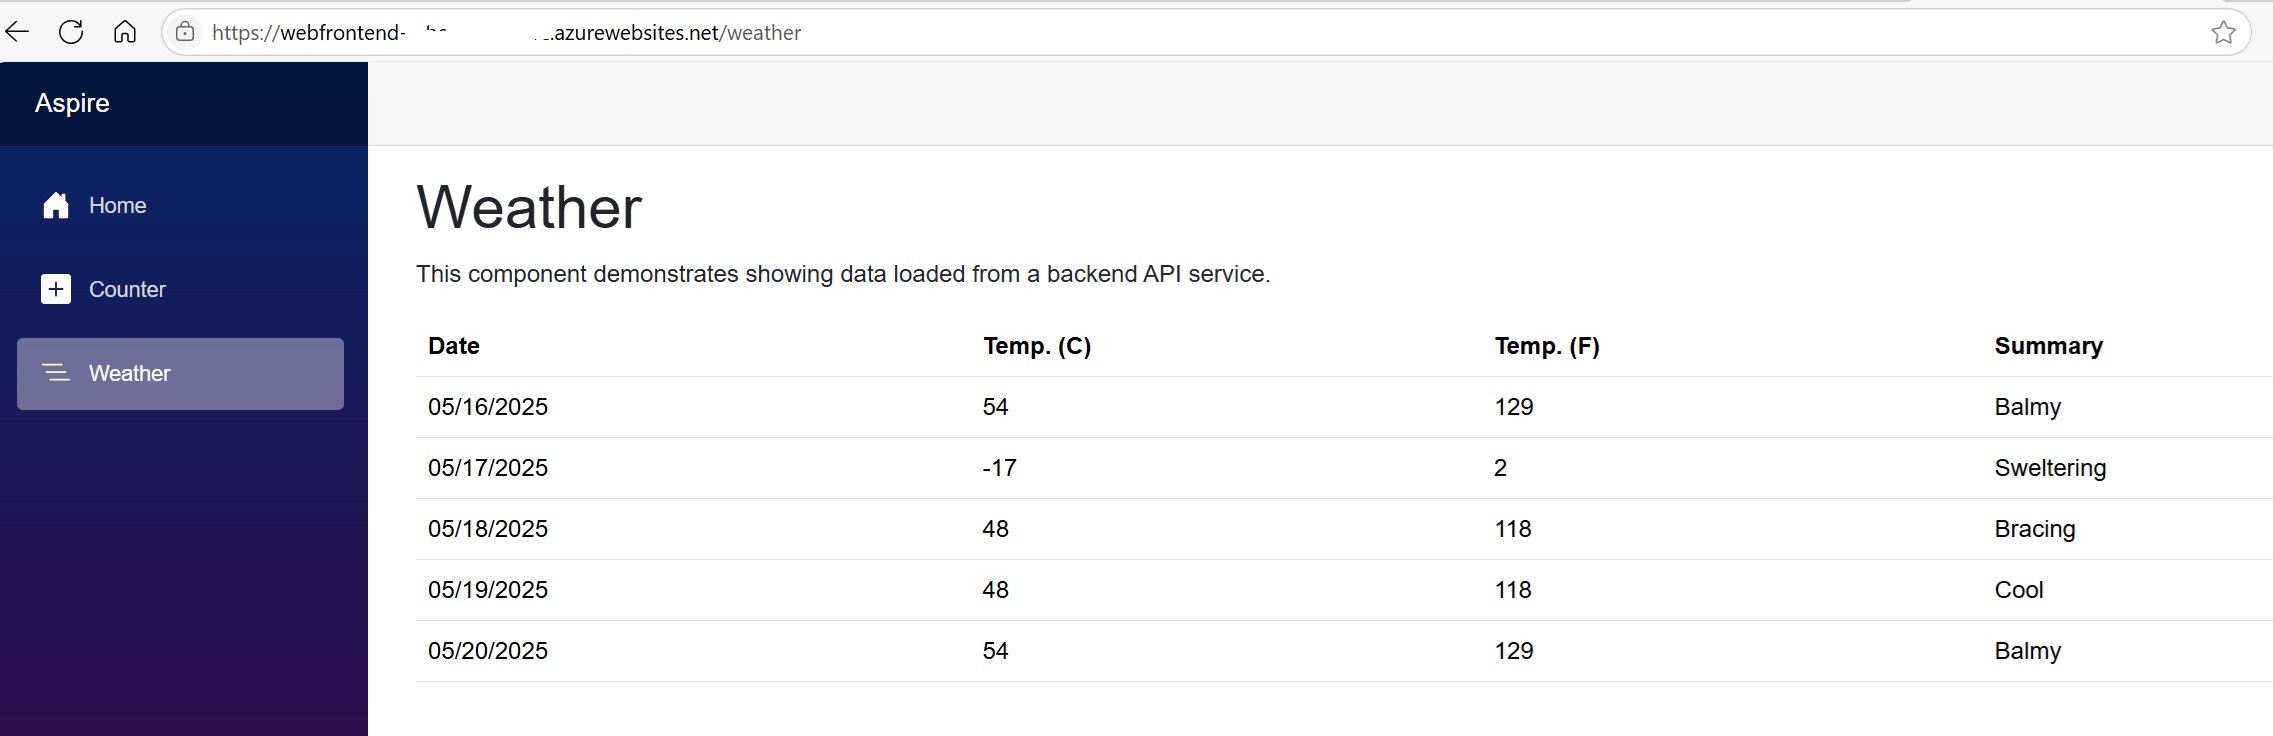Click the 05/17/2025 date cell
Screen dimensions: 2273x736
tap(488, 468)
